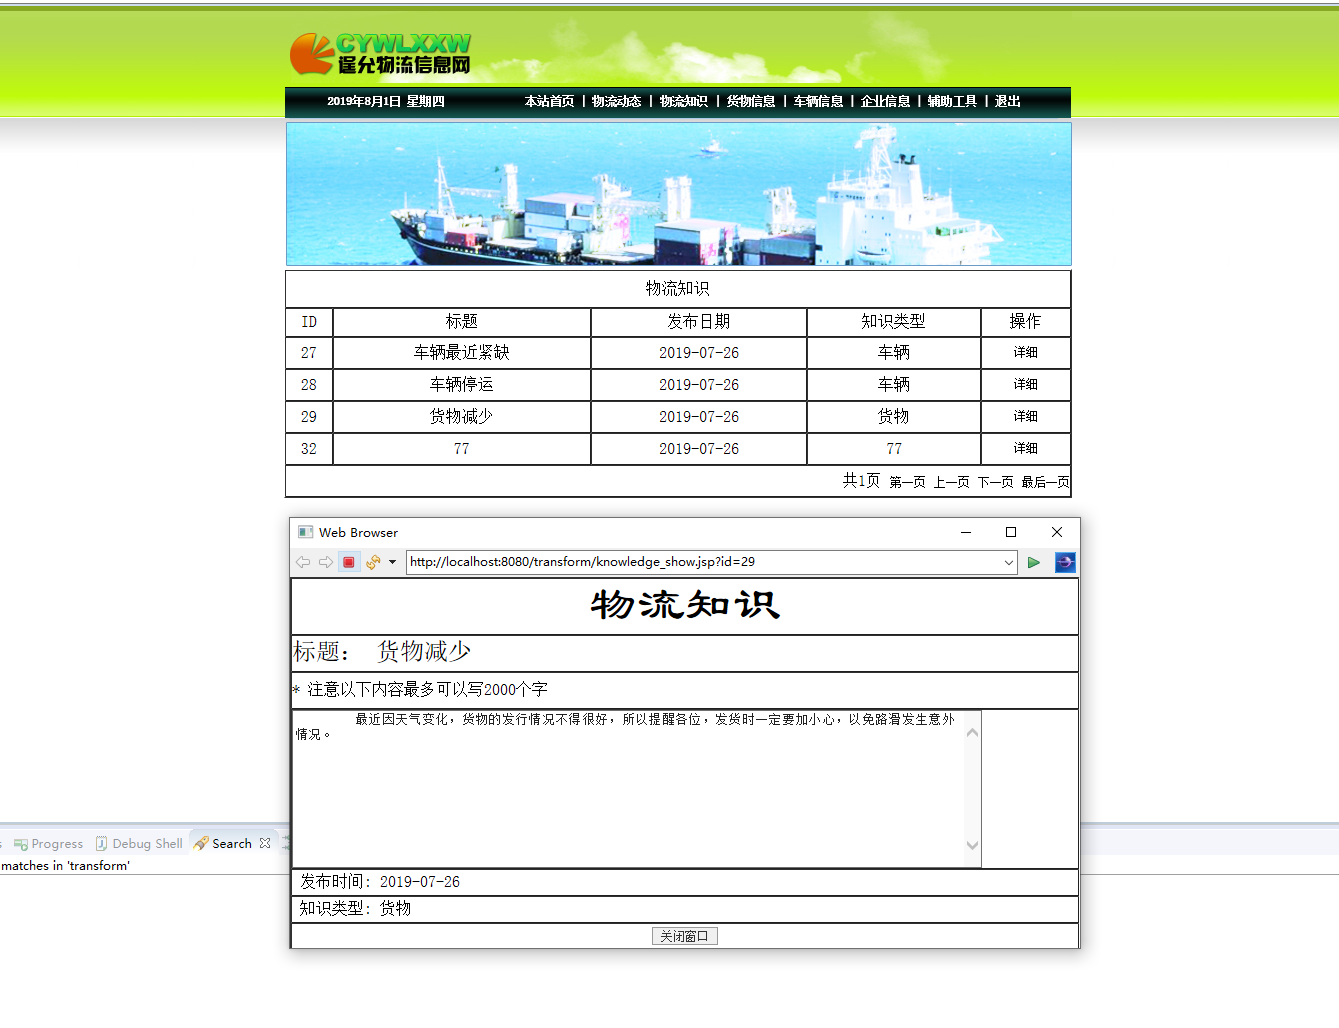1339x1028 pixels.
Task: Open 详细 link for record 27
Action: pos(1026,352)
